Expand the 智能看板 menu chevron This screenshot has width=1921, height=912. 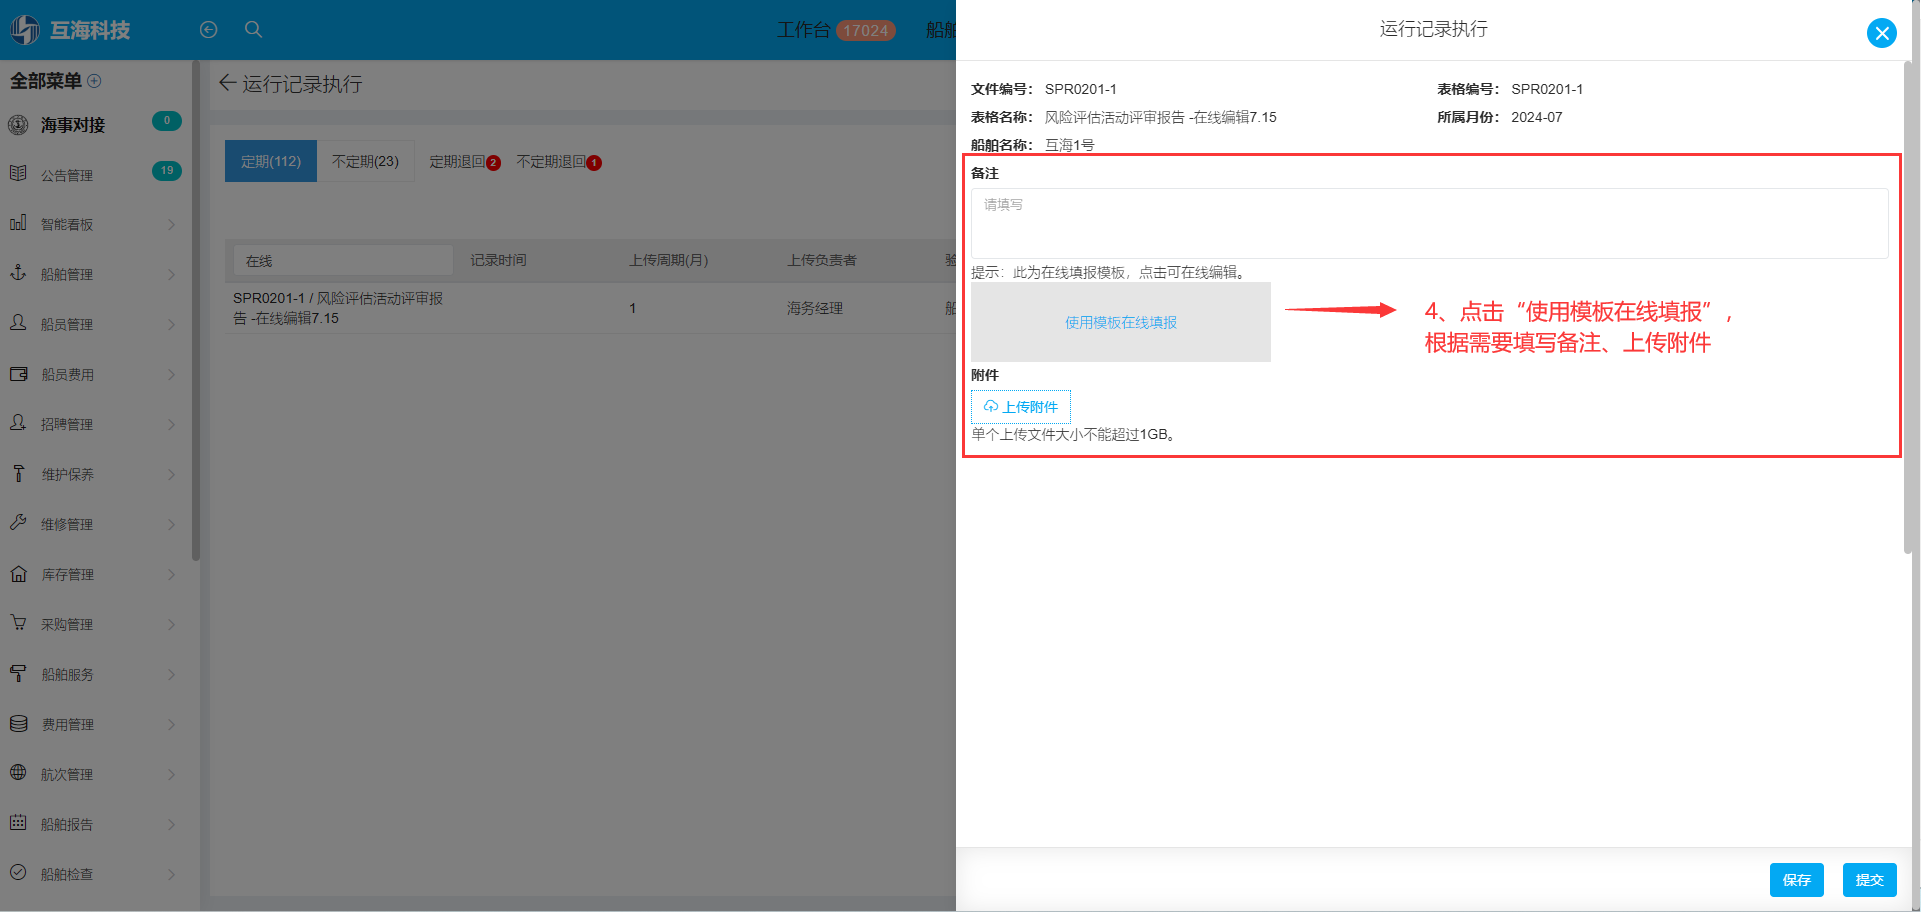tap(171, 224)
